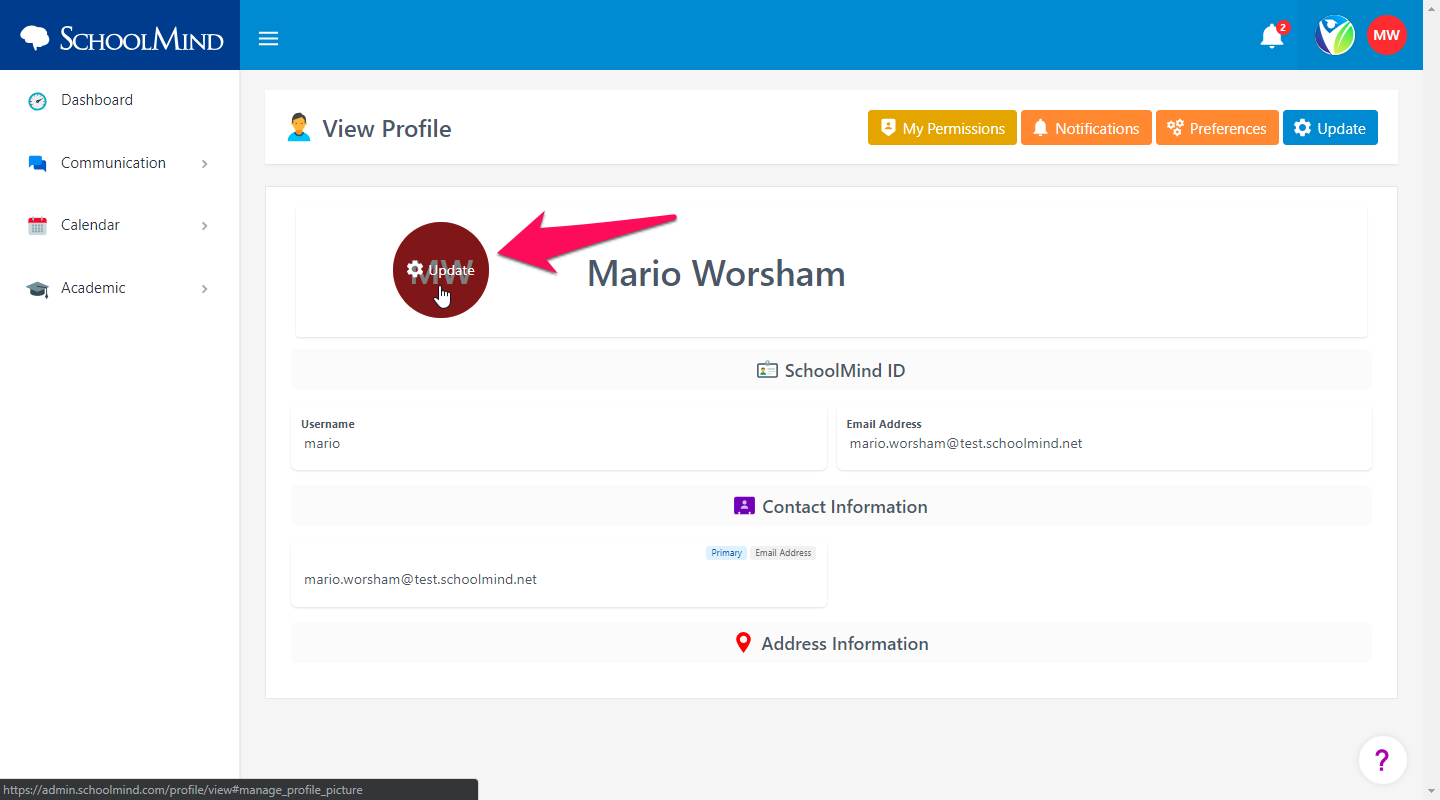Click the Dashboard gauge icon

[x=37, y=100]
